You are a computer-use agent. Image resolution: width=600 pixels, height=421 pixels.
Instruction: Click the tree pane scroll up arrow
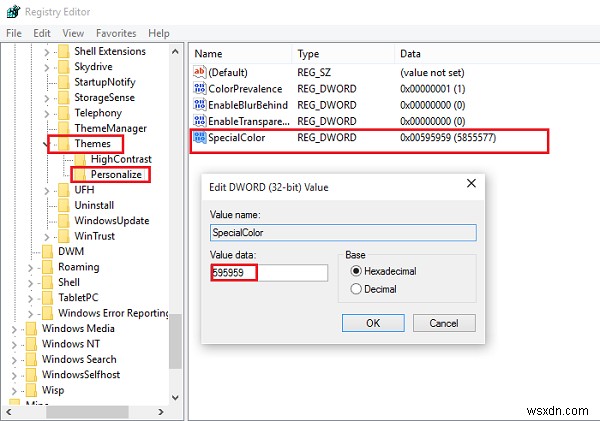(x=175, y=51)
